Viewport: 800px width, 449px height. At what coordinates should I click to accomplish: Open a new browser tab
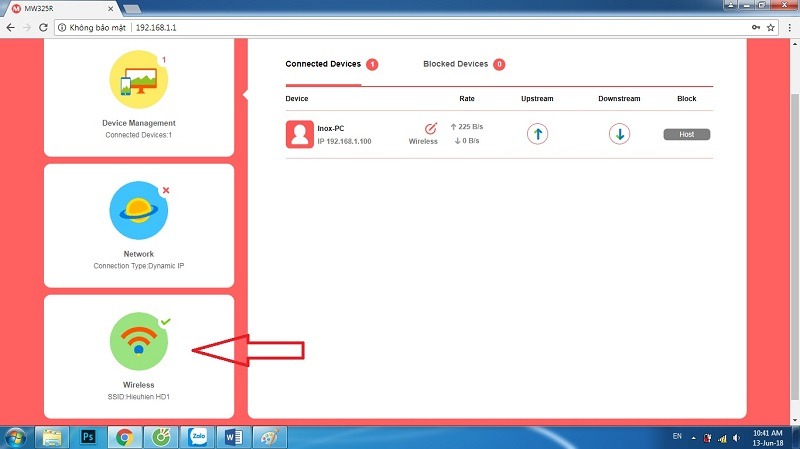coord(132,9)
